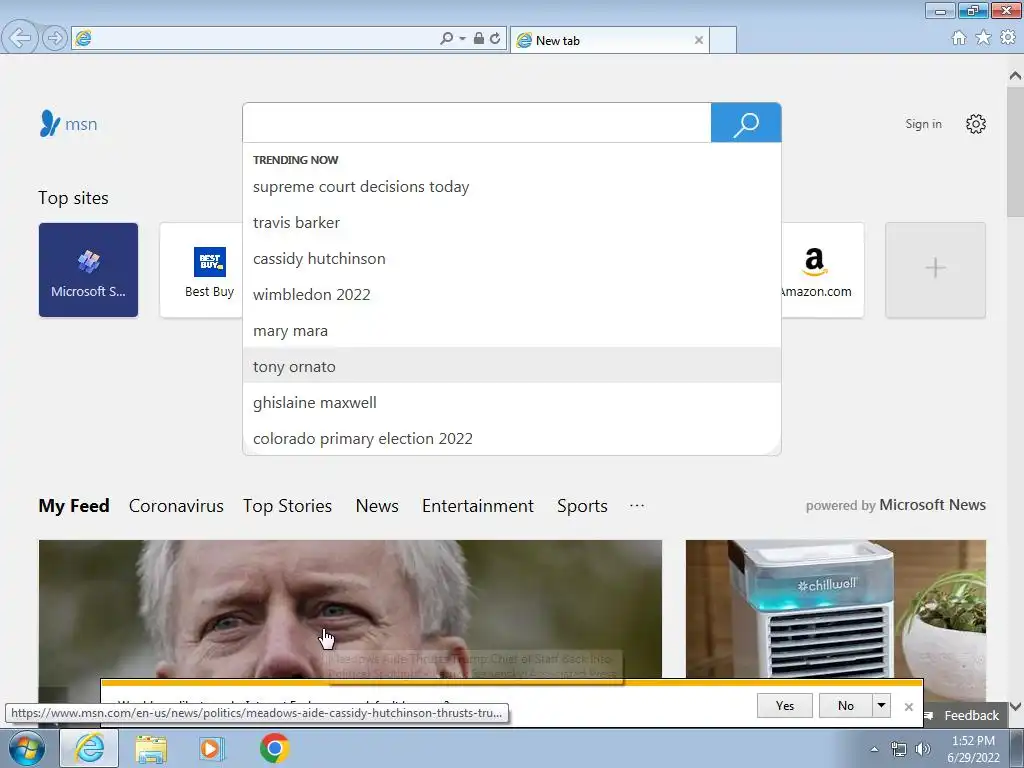Dismiss the notification bar with X
1024x768 pixels.
click(908, 707)
